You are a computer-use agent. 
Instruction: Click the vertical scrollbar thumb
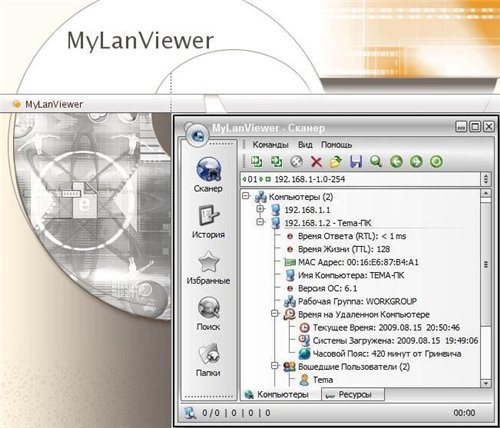click(x=486, y=264)
